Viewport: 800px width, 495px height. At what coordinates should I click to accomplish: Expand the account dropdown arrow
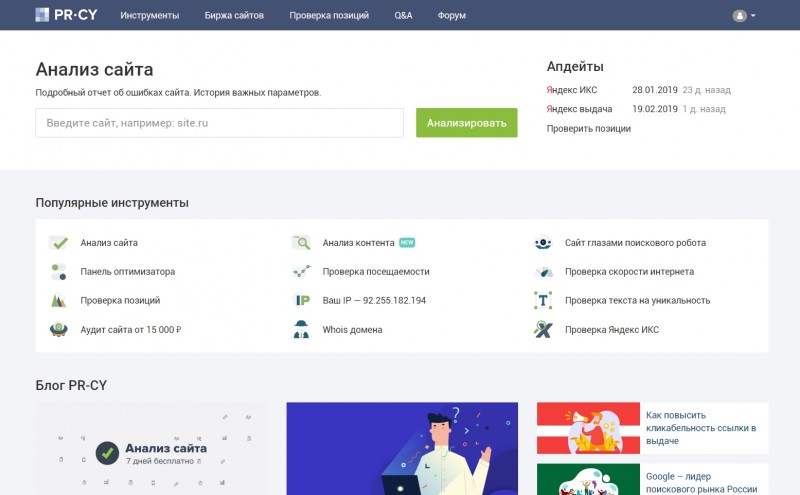coord(753,16)
